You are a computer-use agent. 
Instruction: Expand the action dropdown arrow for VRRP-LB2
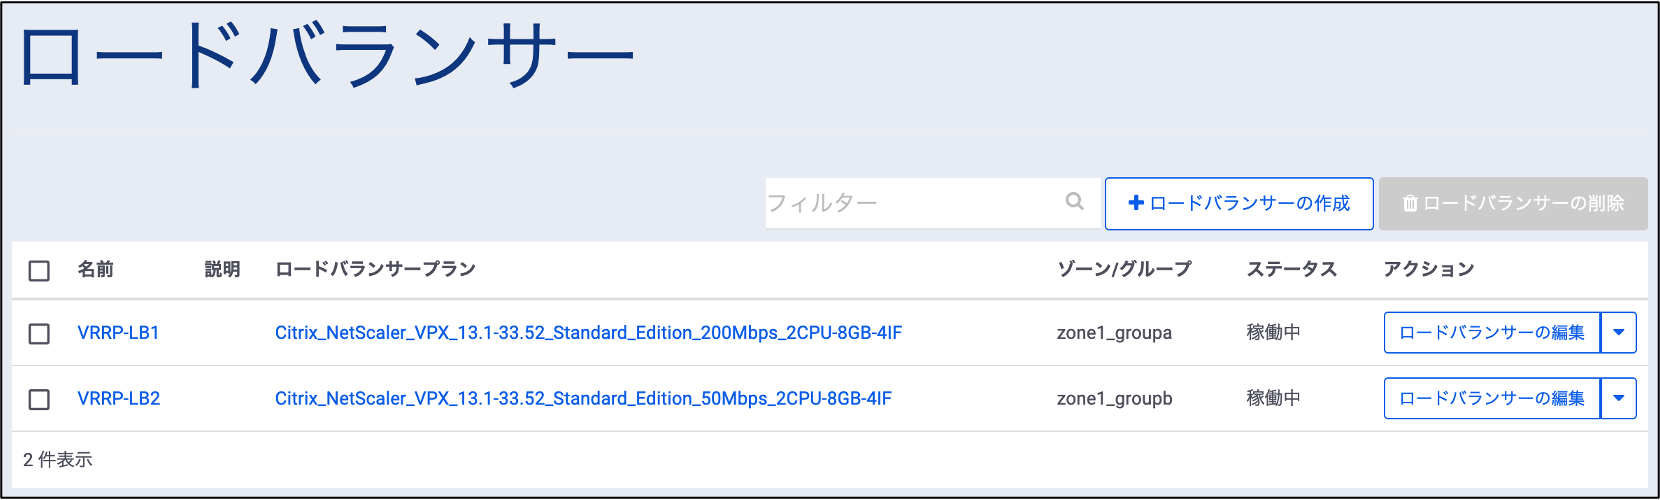1619,399
